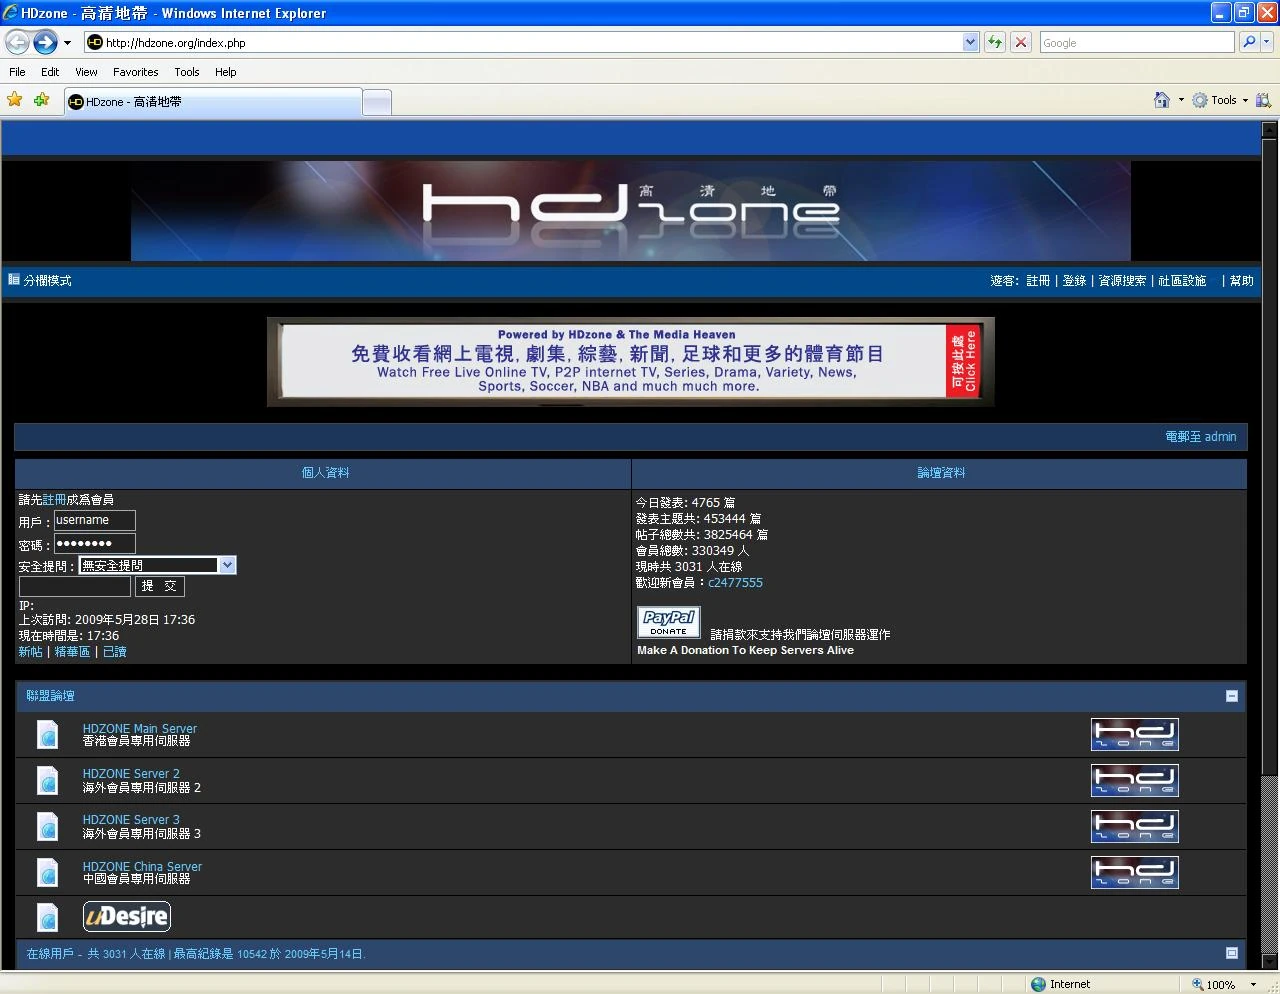
Task: Open the Tools menu in menu bar
Action: [x=187, y=72]
